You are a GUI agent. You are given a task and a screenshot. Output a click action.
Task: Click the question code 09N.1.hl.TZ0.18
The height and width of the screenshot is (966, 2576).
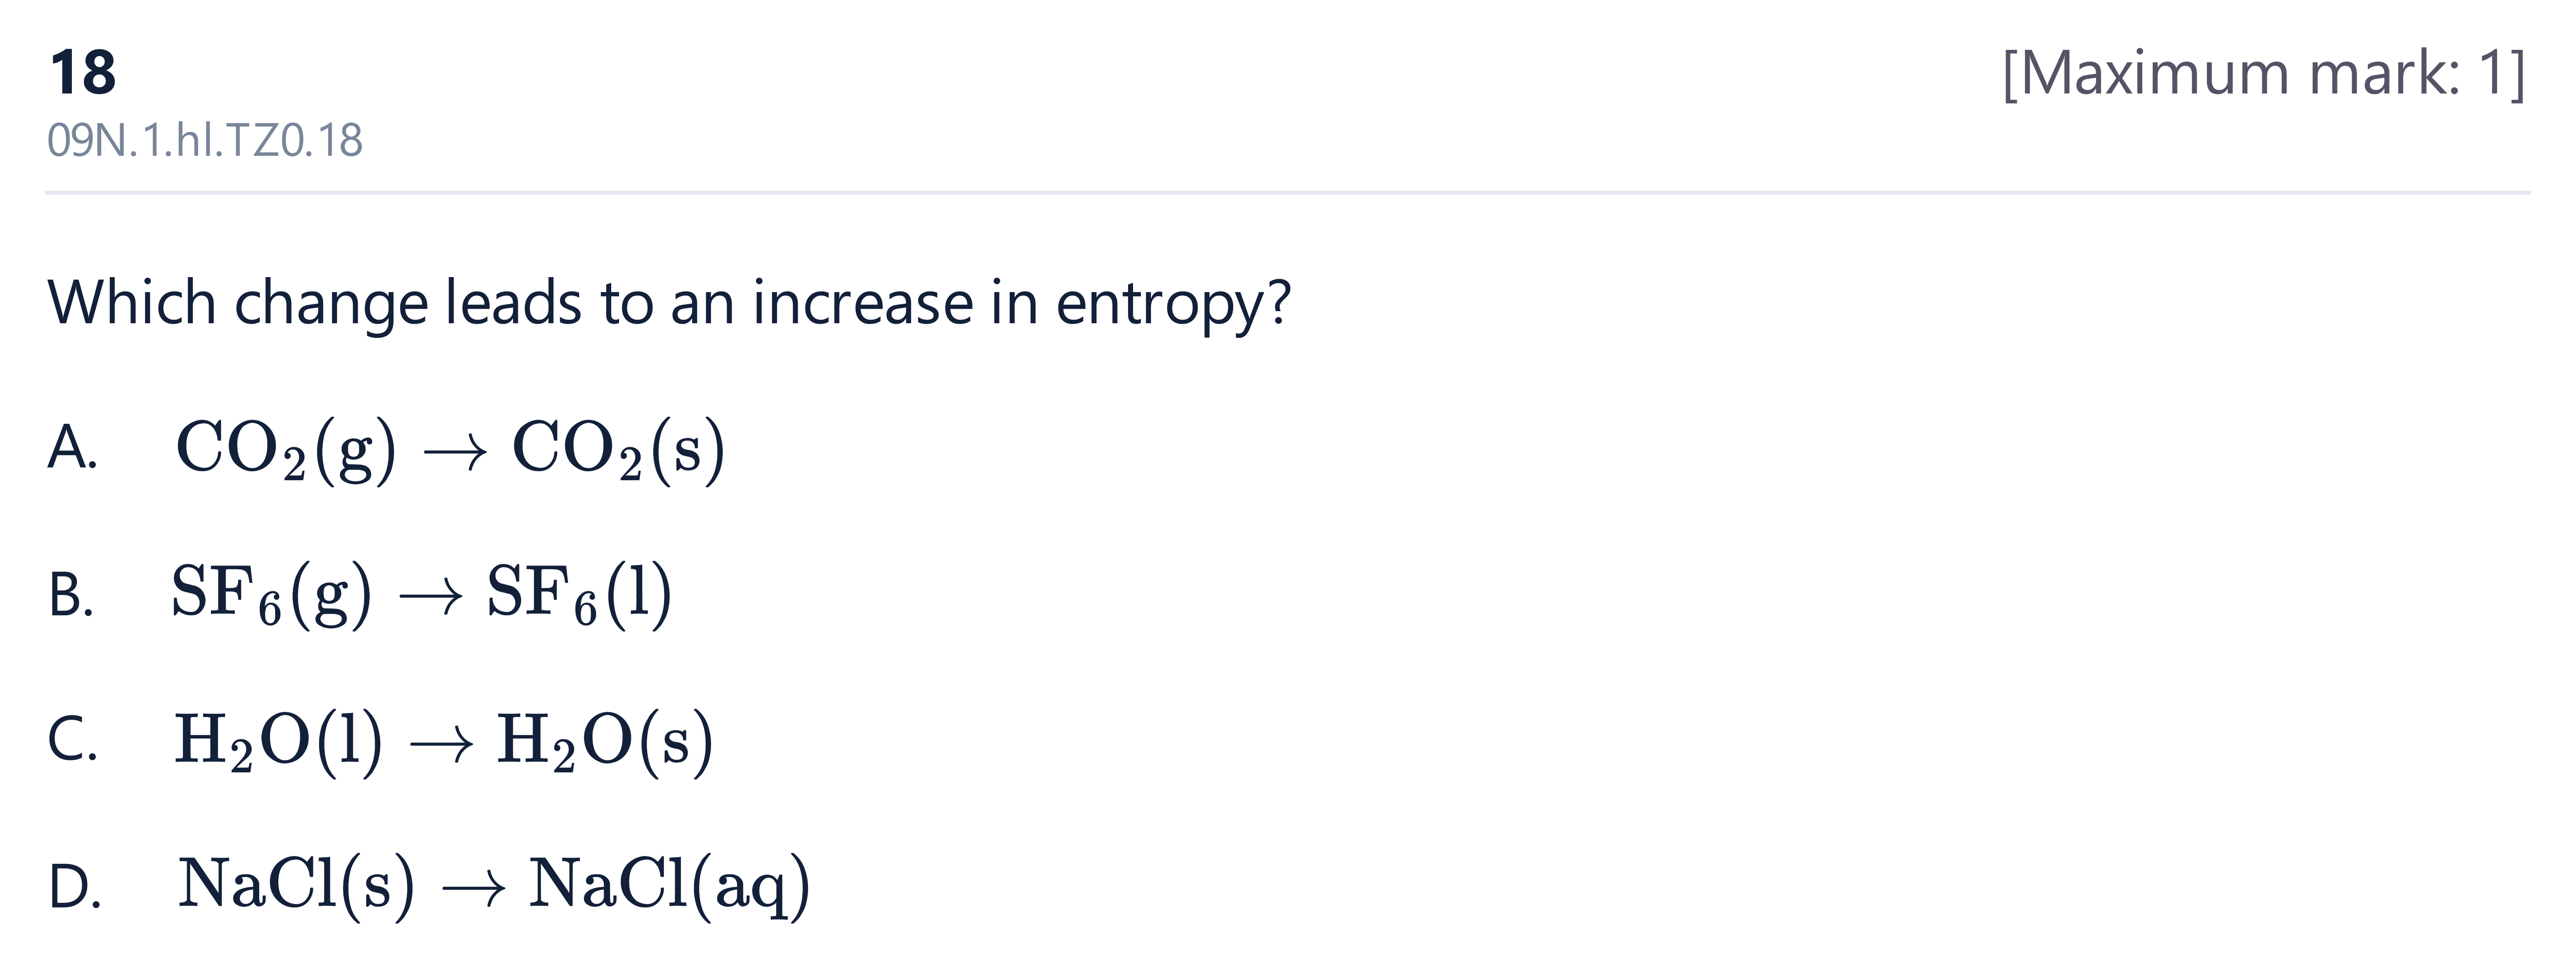(x=205, y=140)
